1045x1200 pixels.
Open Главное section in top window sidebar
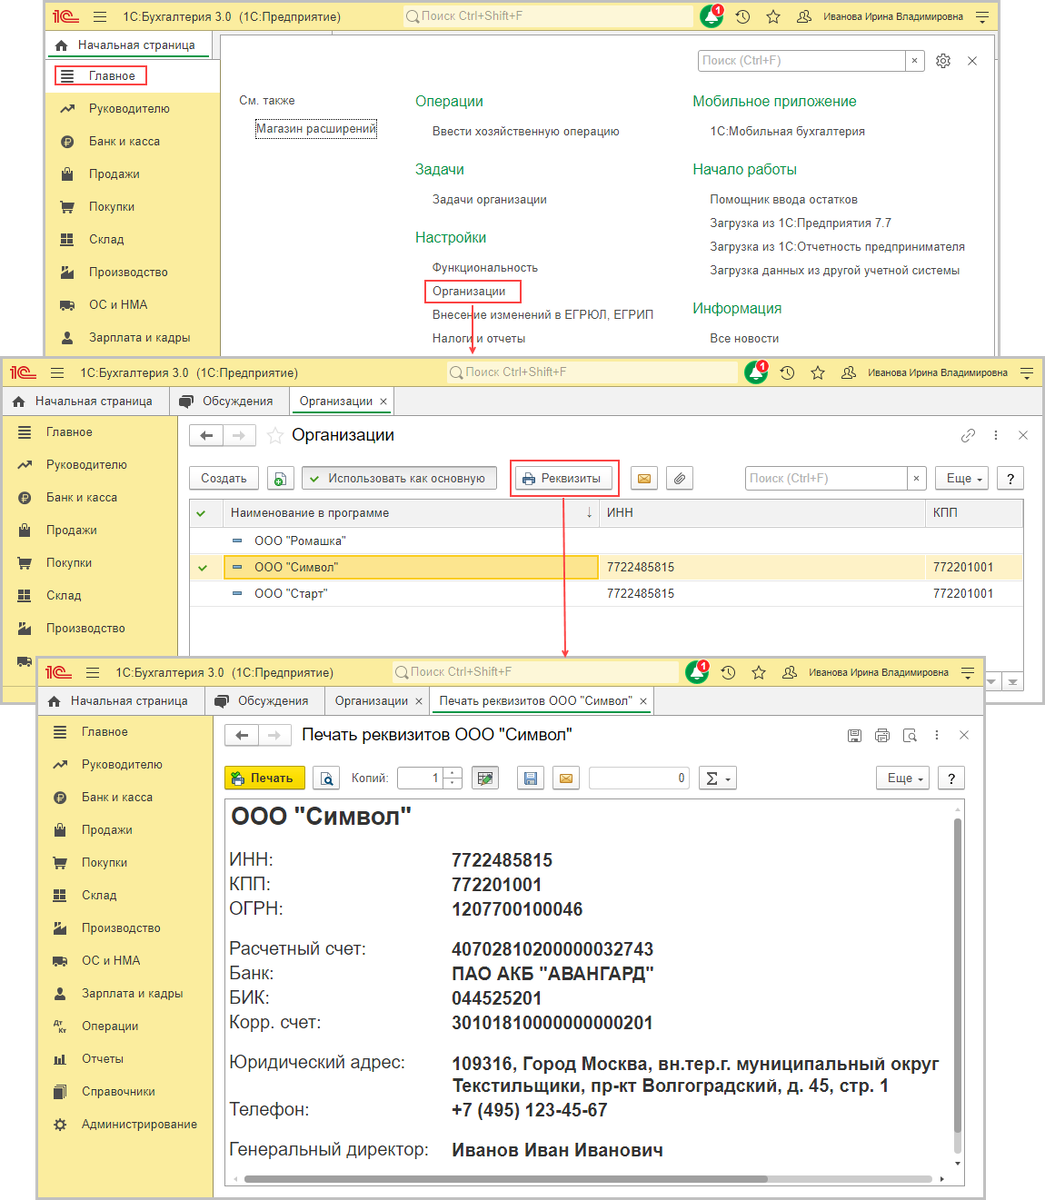coord(101,76)
